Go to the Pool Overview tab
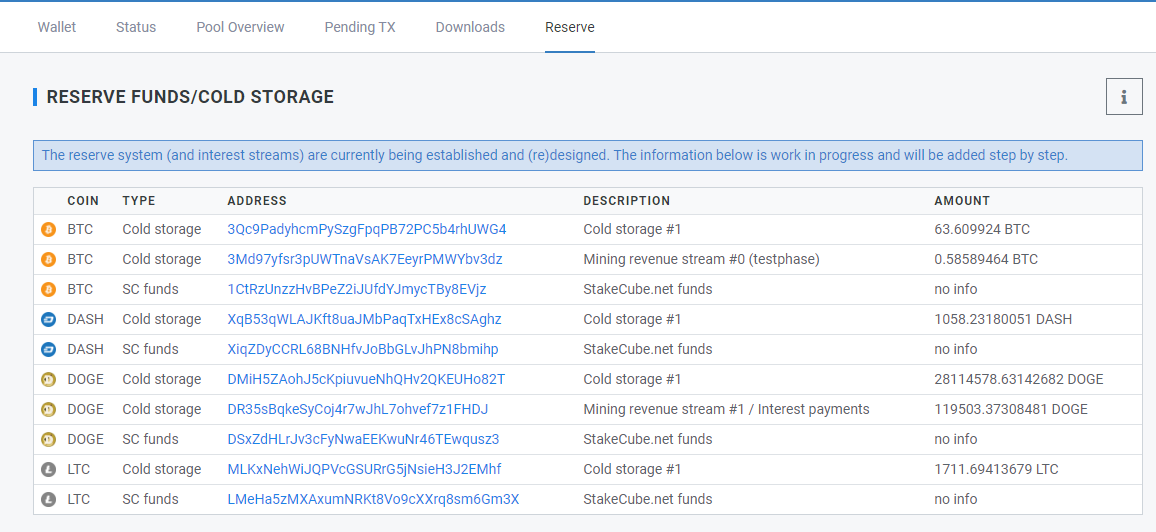 240,27
